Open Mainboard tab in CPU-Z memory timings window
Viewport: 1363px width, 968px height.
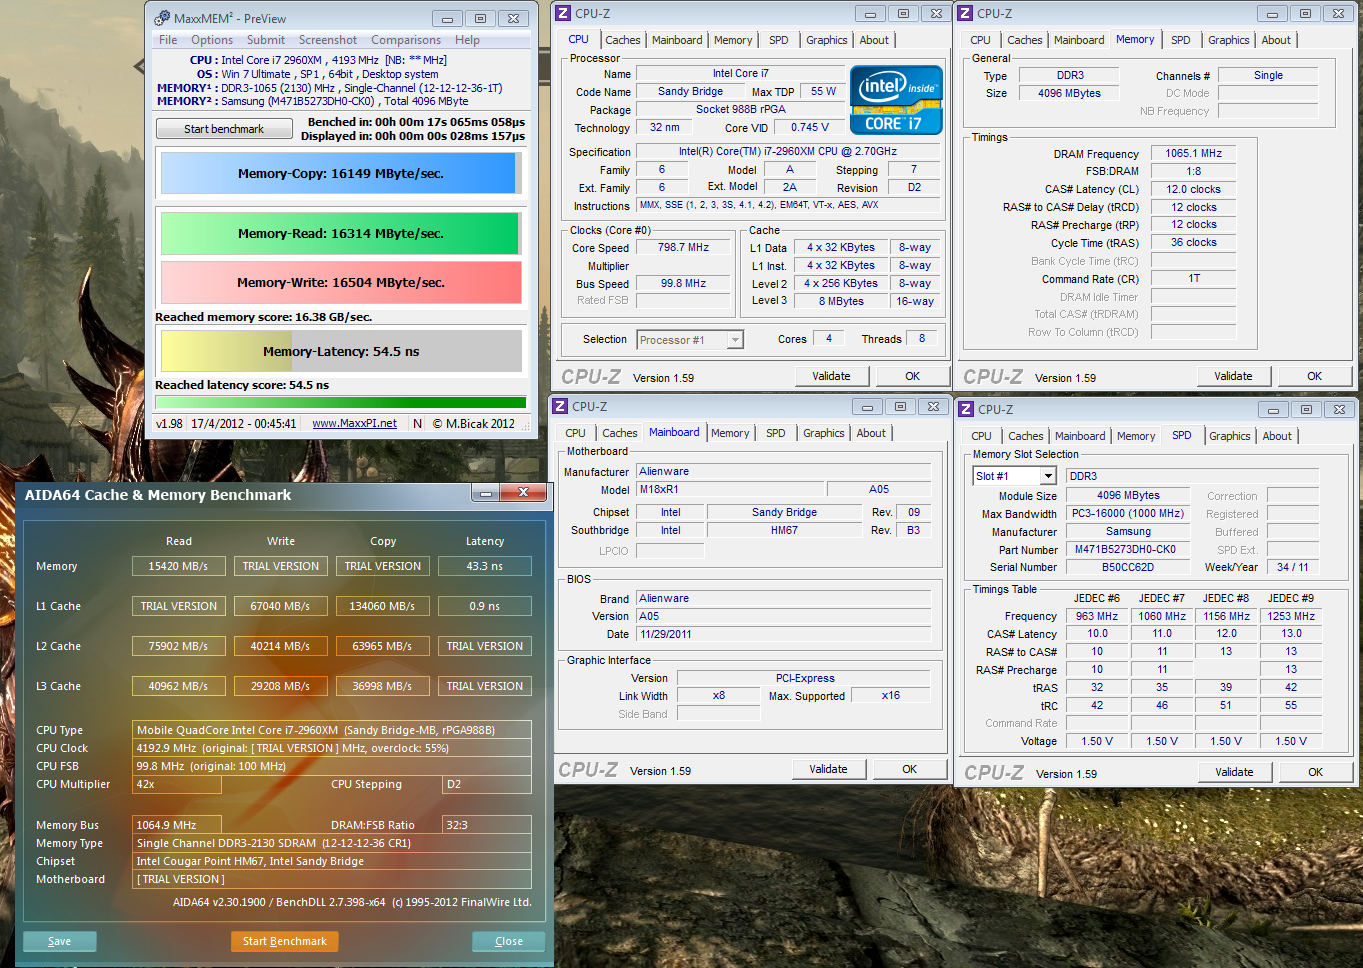1080,40
